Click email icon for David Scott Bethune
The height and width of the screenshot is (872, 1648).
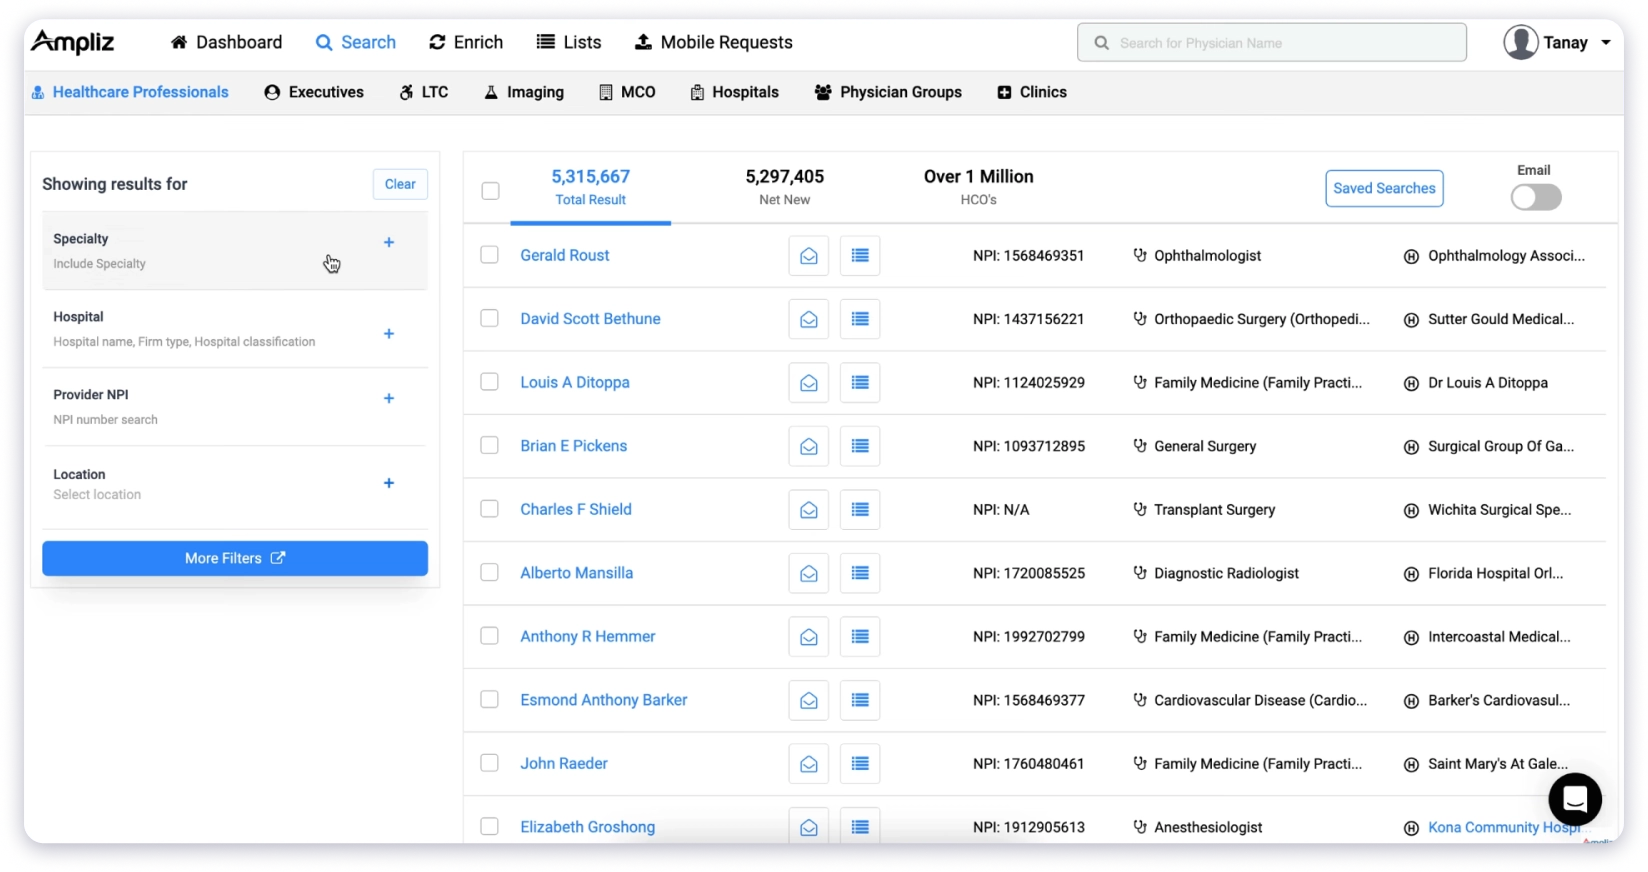pyautogui.click(x=808, y=319)
